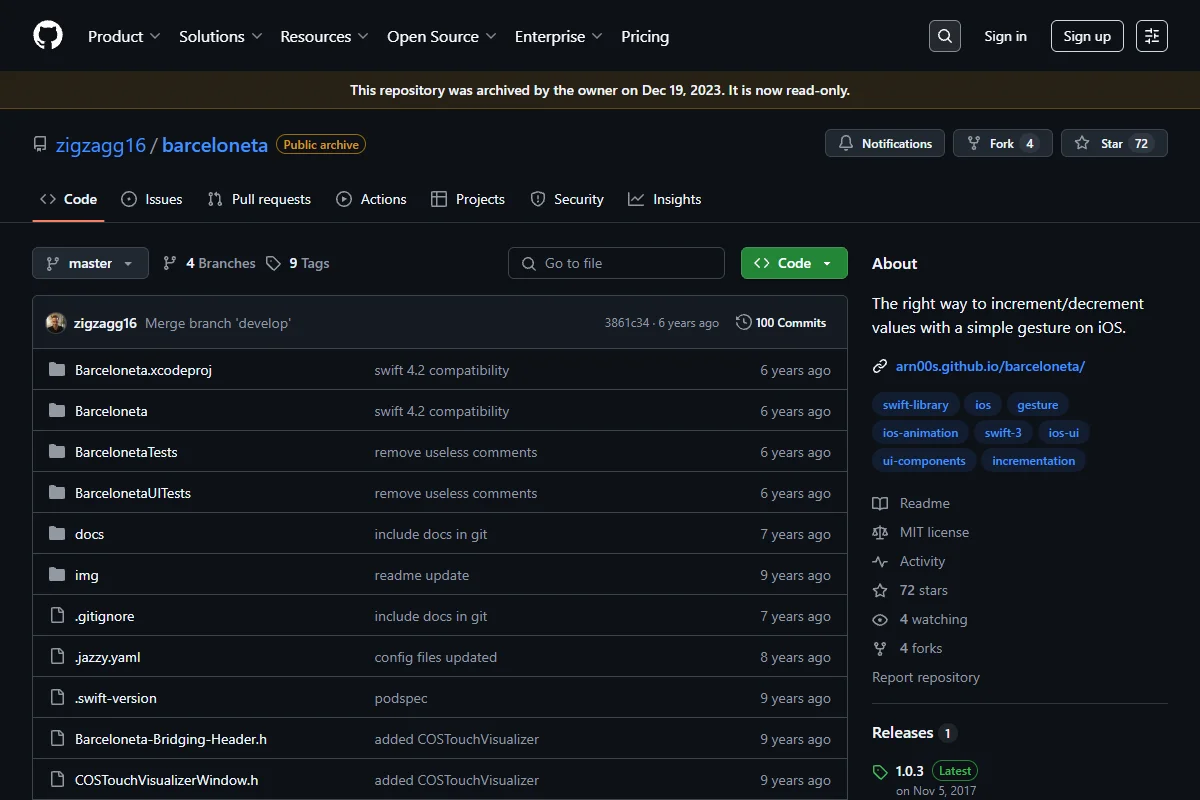Click the Go to file search field
Screen dimensions: 1200x800
(x=616, y=263)
